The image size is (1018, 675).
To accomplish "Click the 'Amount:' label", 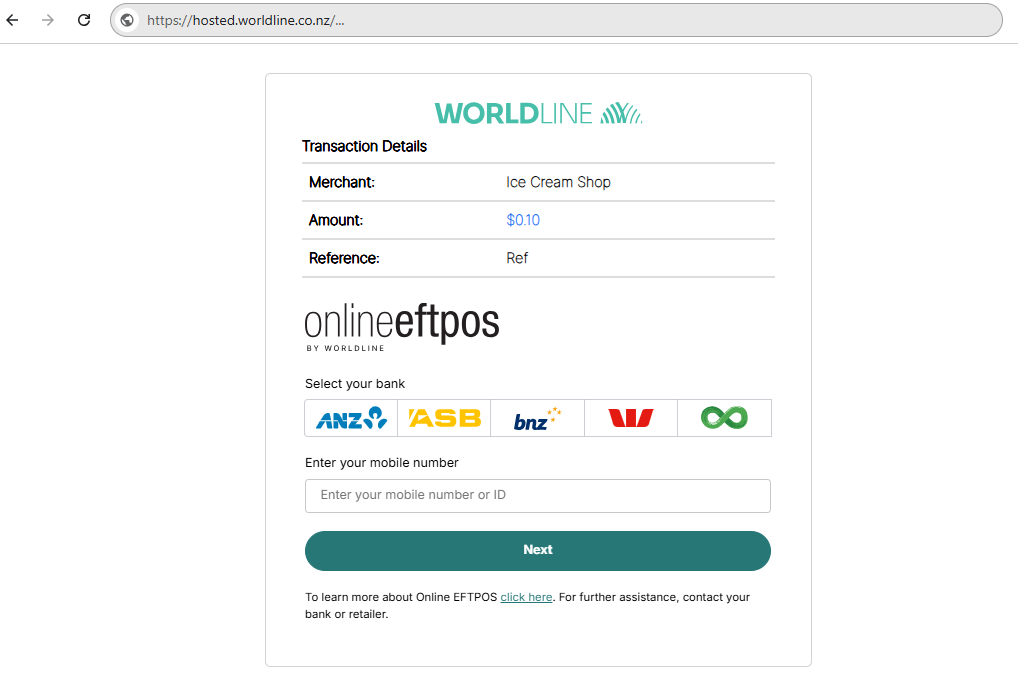I will coord(336,220).
